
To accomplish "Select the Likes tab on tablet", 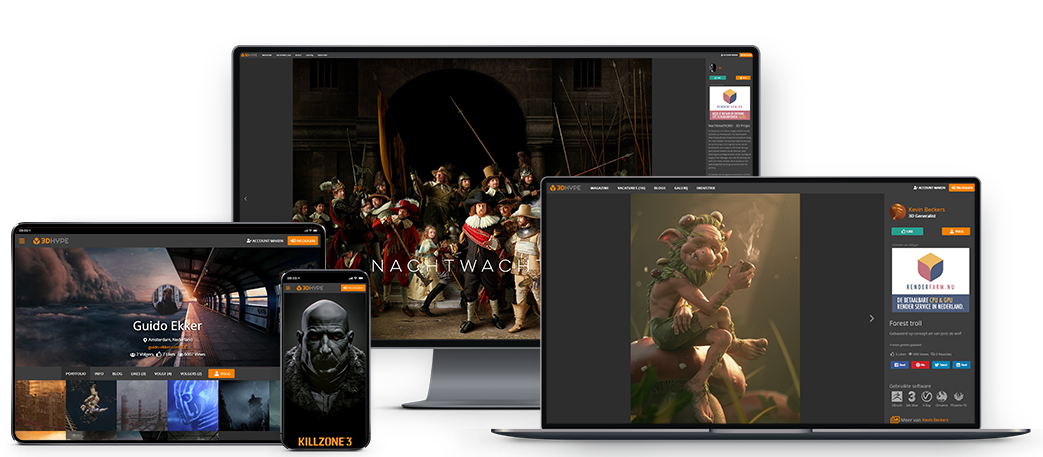I will [x=138, y=374].
